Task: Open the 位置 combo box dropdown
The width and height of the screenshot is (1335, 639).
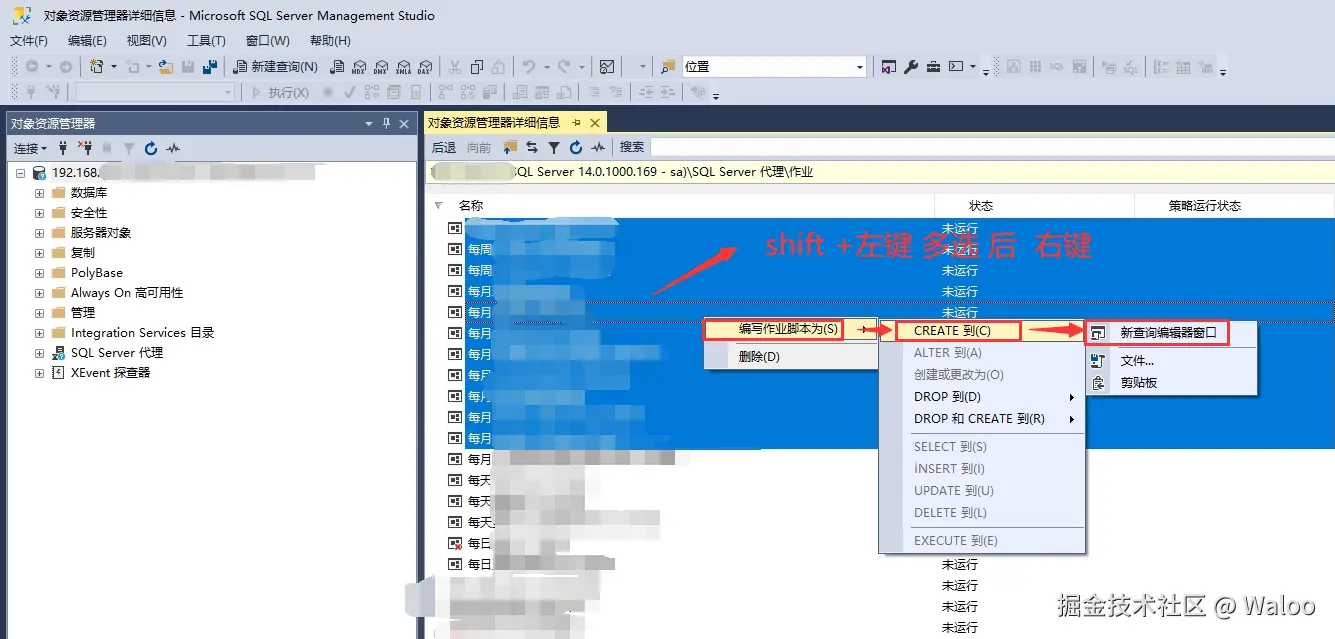Action: click(x=859, y=66)
